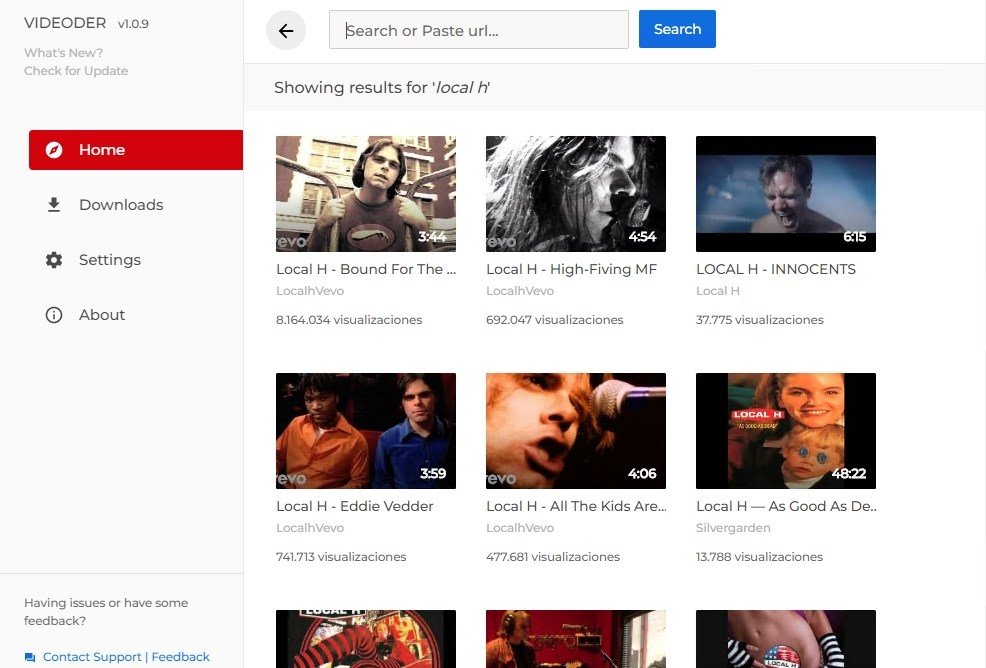Click channel LocalhVevo under All The Kids
Image resolution: width=986 pixels, height=668 pixels.
pyautogui.click(x=520, y=528)
